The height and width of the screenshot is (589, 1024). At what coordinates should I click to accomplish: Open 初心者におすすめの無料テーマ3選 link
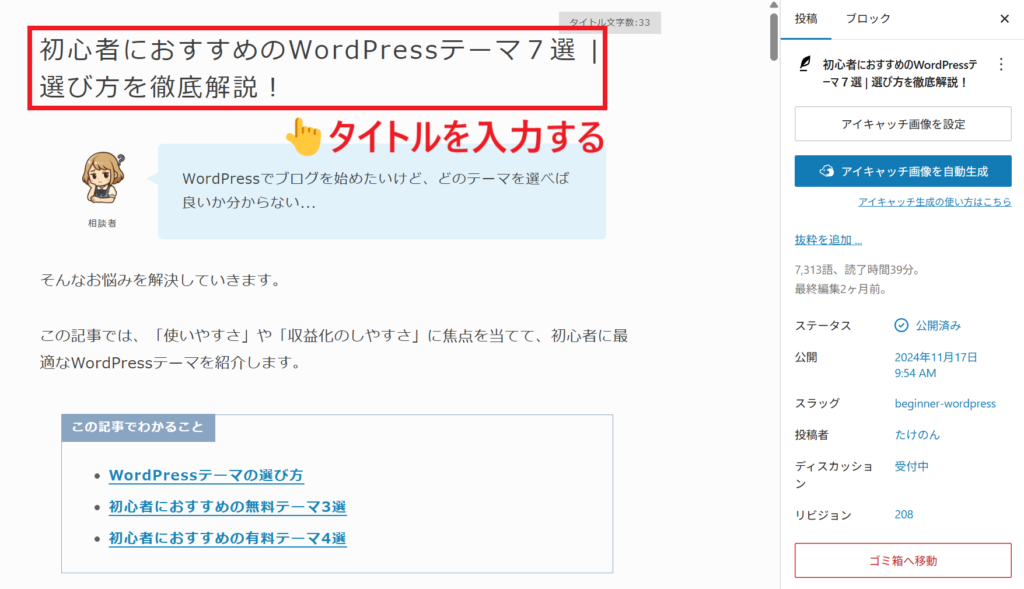227,507
